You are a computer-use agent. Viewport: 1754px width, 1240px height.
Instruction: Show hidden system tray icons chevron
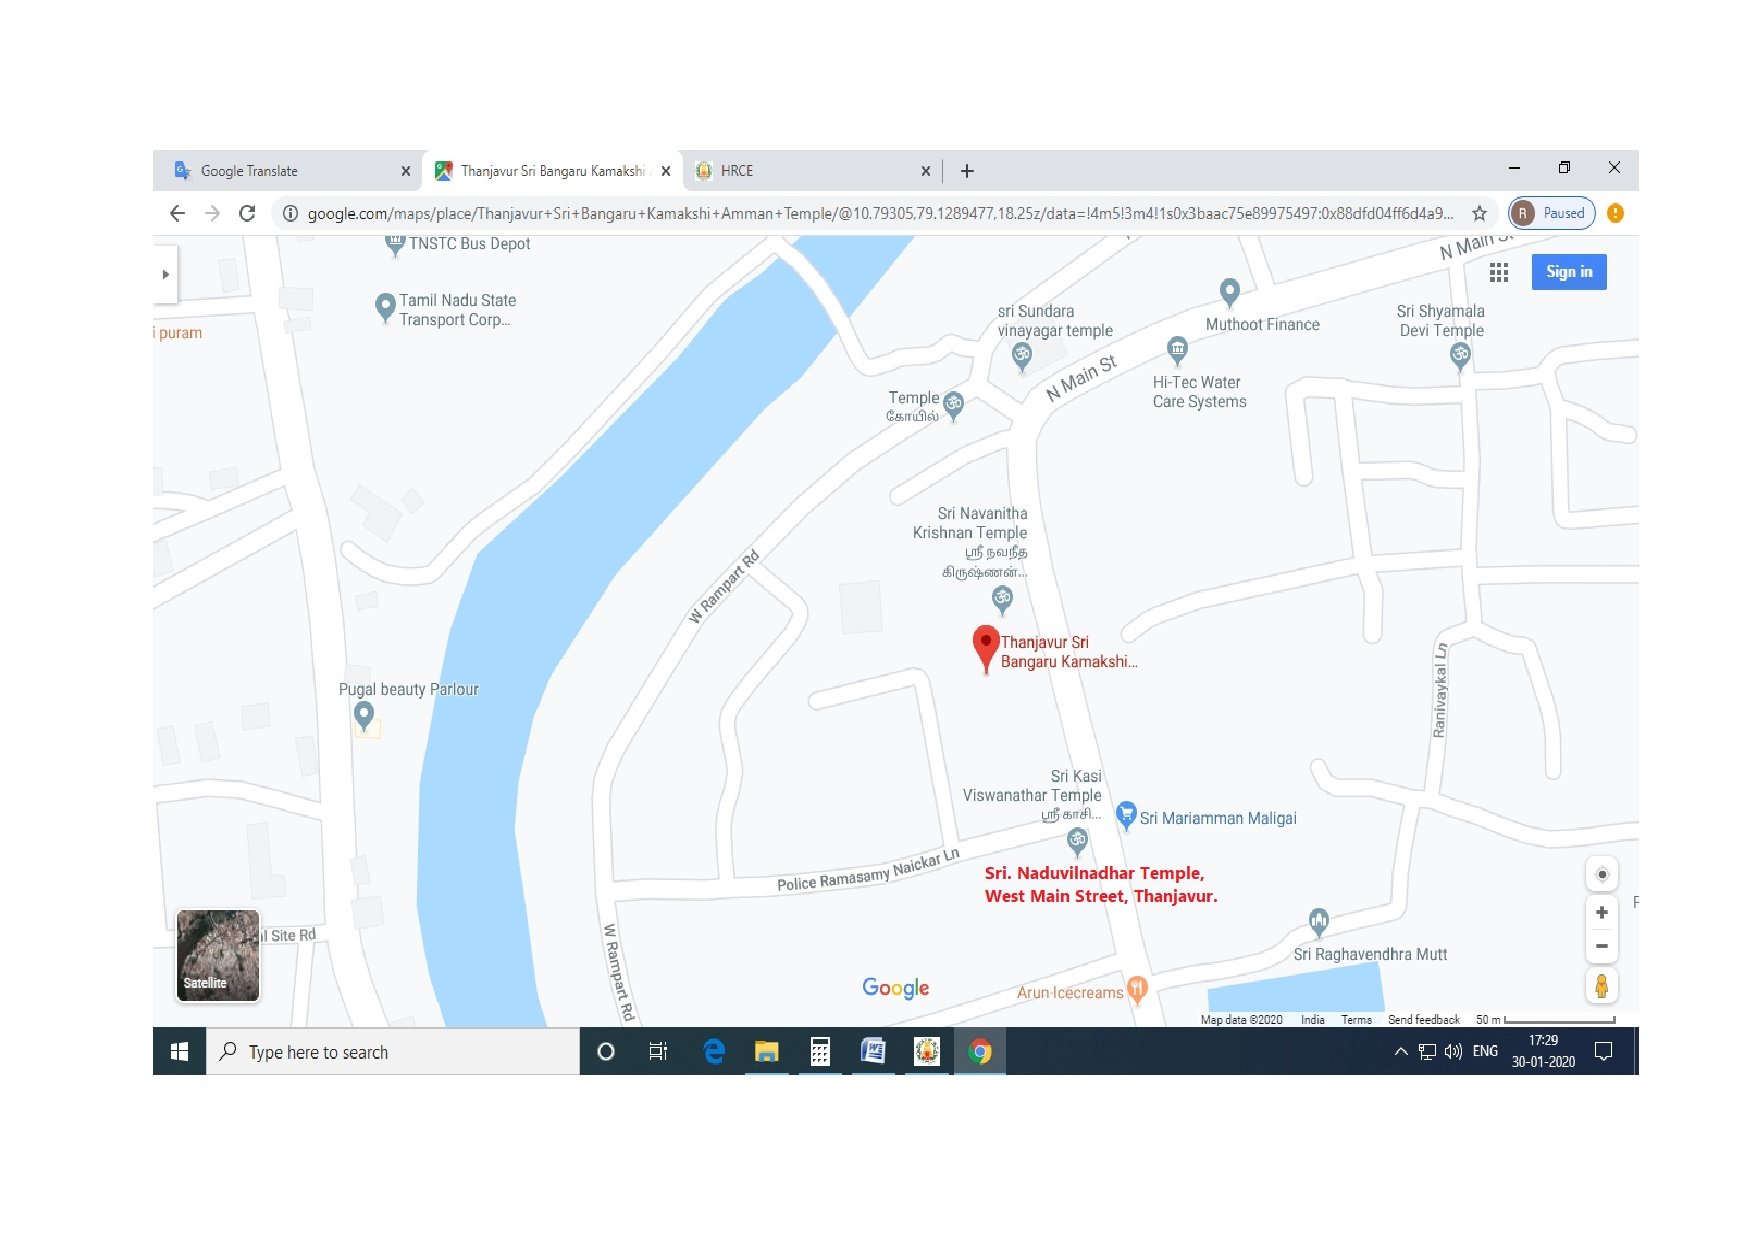click(x=1400, y=1051)
